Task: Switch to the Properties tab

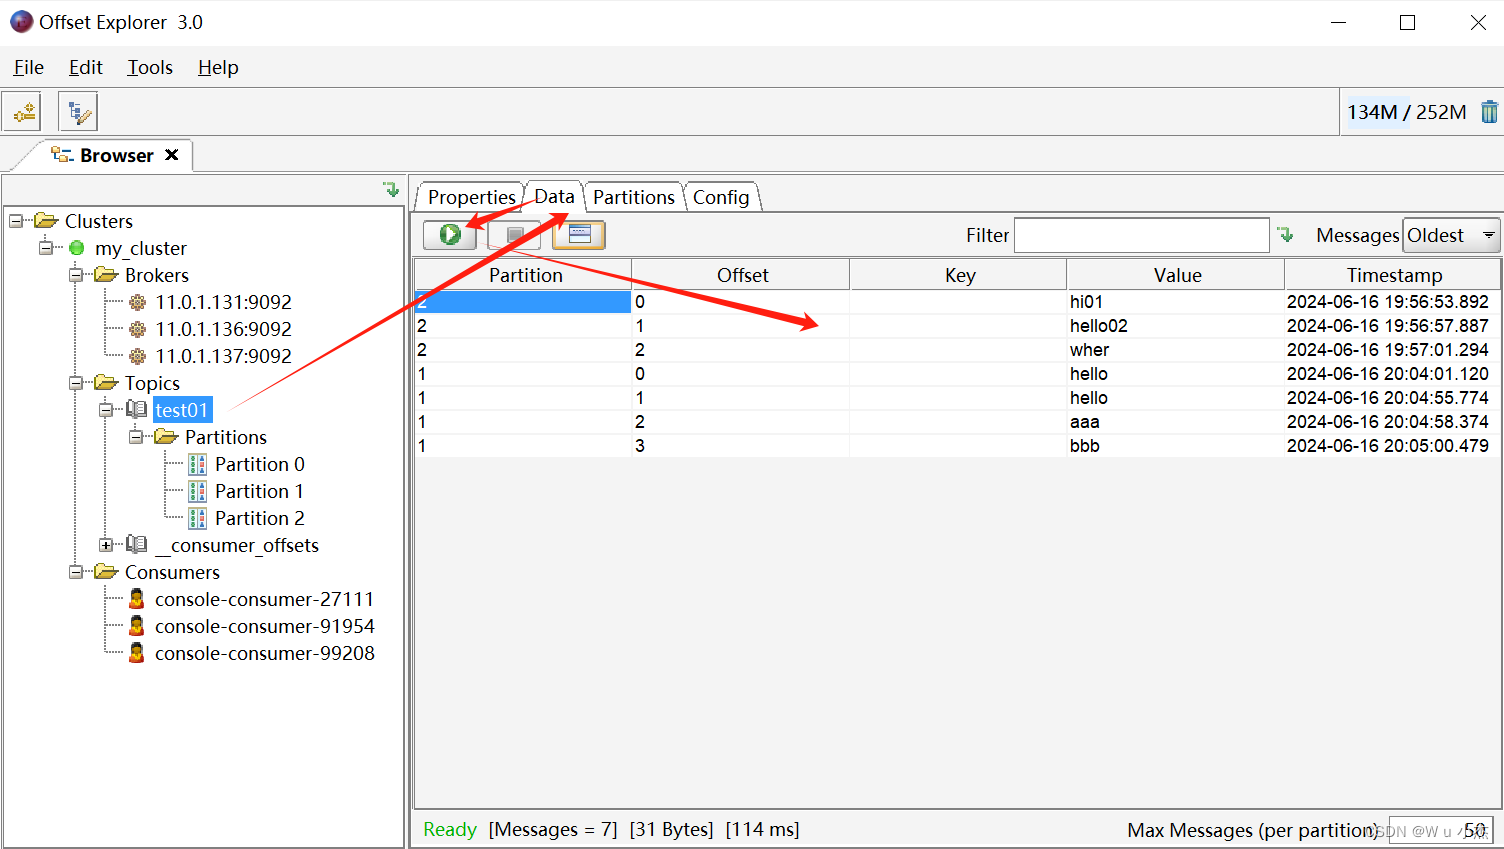Action: pos(471,197)
